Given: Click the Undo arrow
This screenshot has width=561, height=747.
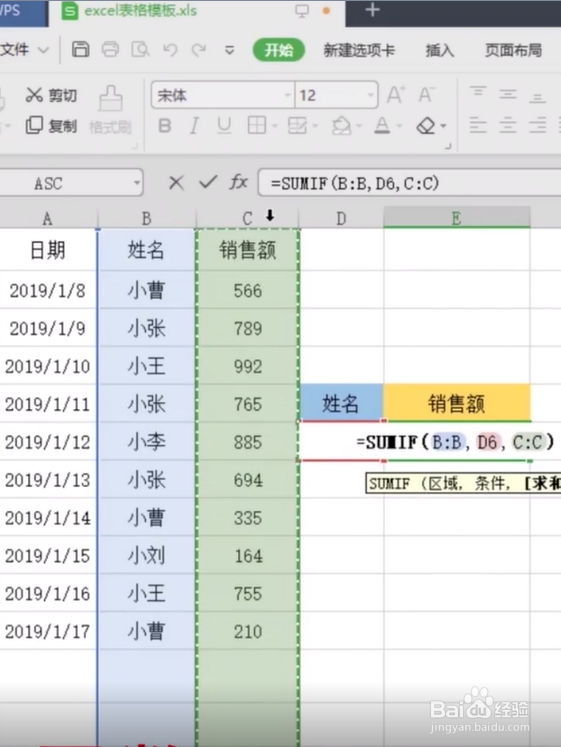Looking at the screenshot, I should [170, 50].
